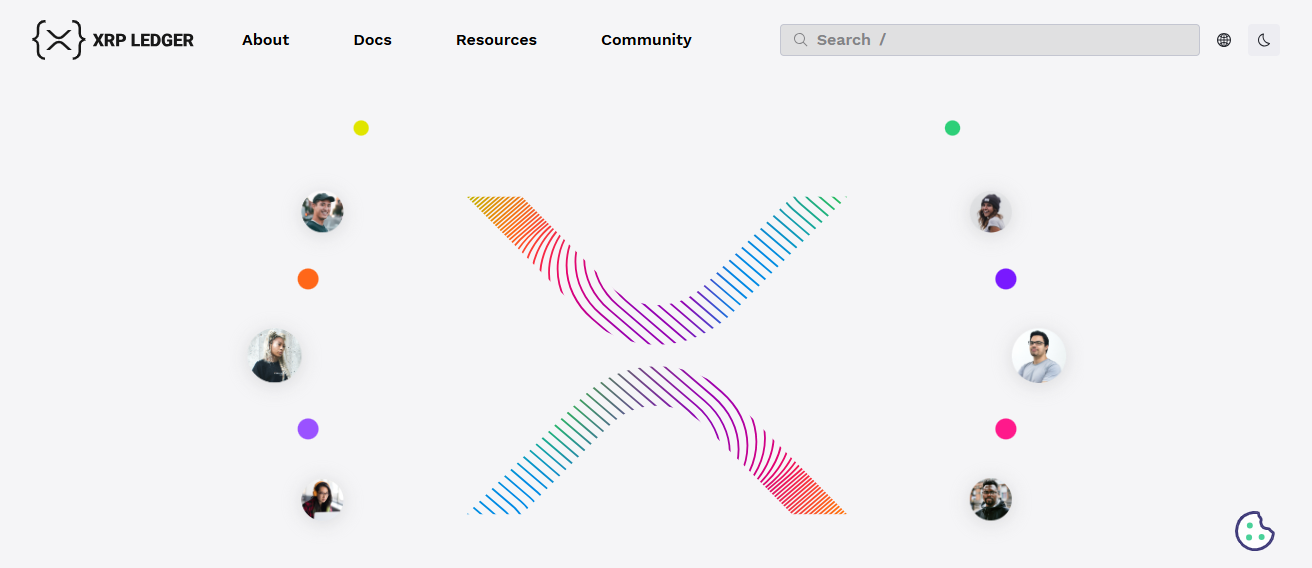Toggle dark mode with the moon icon
This screenshot has height=568, width=1312.
(x=1264, y=40)
